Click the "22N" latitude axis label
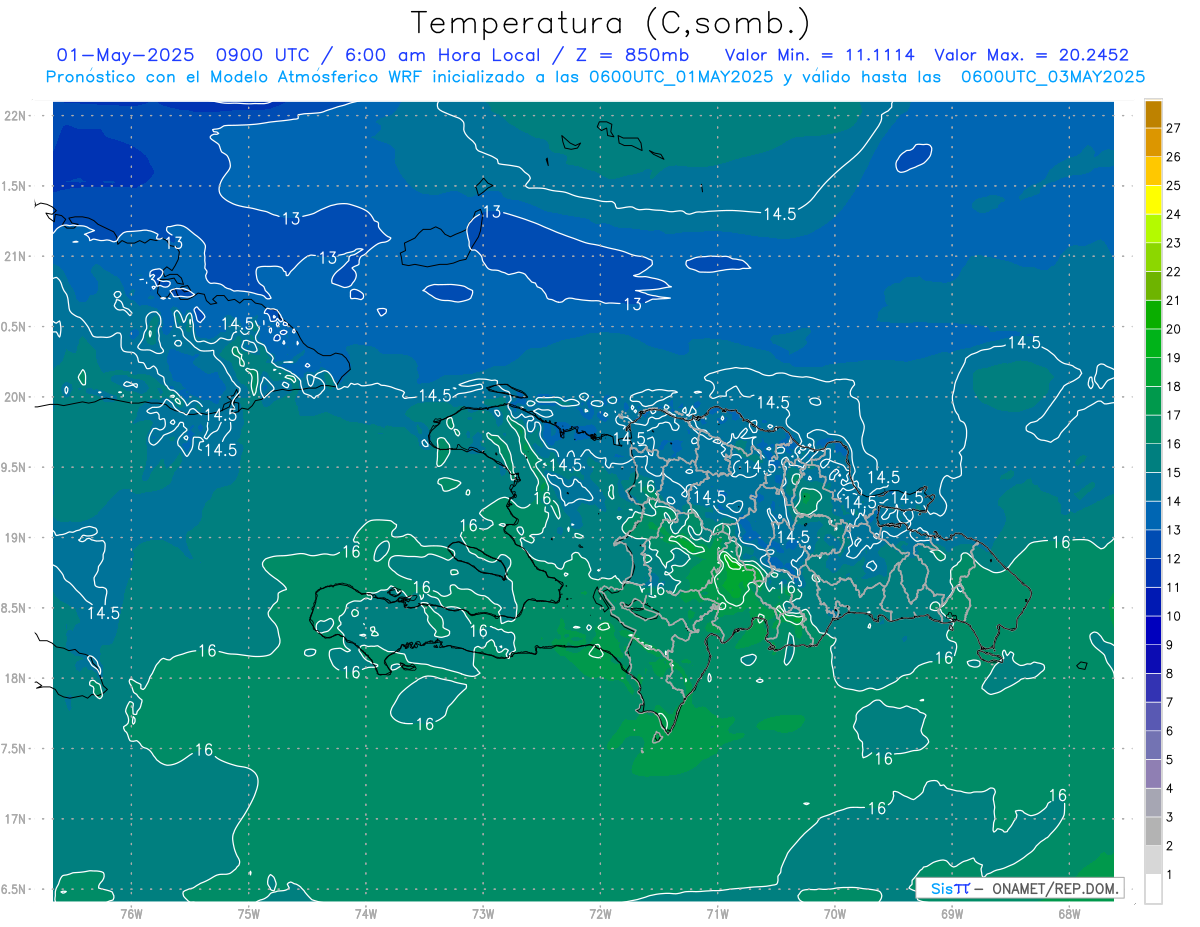Image resolution: width=1200 pixels, height=927 pixels. click(x=15, y=115)
